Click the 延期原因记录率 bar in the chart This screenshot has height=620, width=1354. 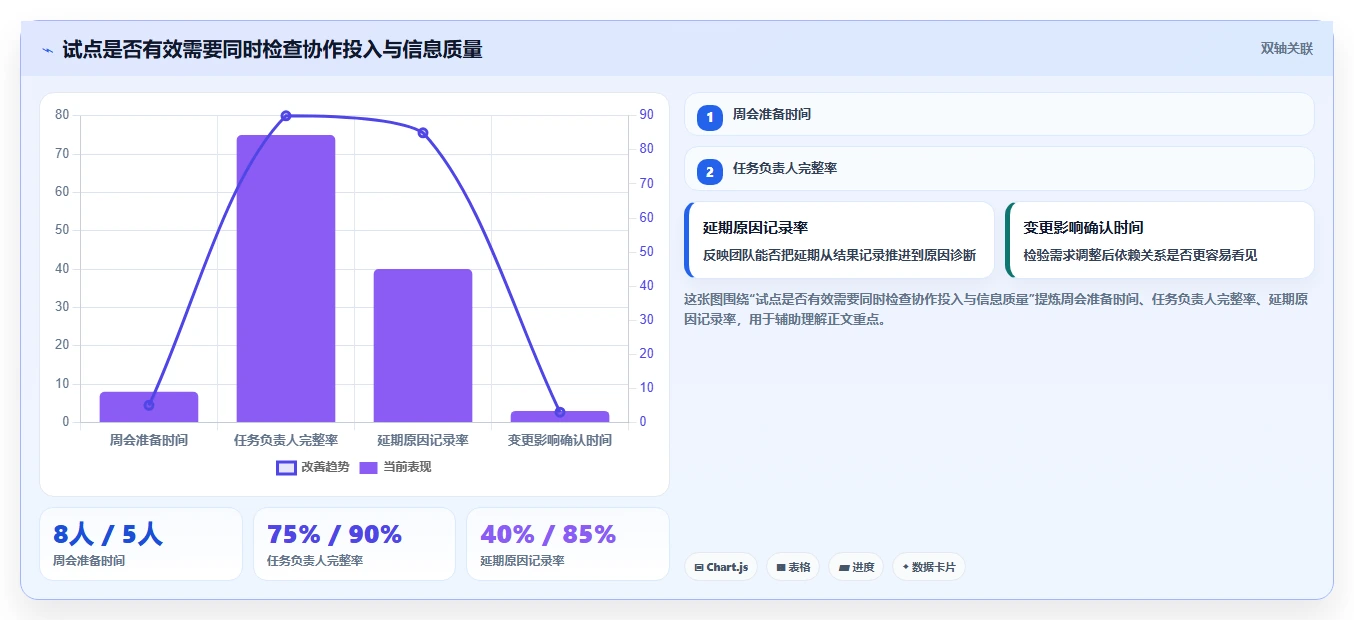tap(423, 345)
